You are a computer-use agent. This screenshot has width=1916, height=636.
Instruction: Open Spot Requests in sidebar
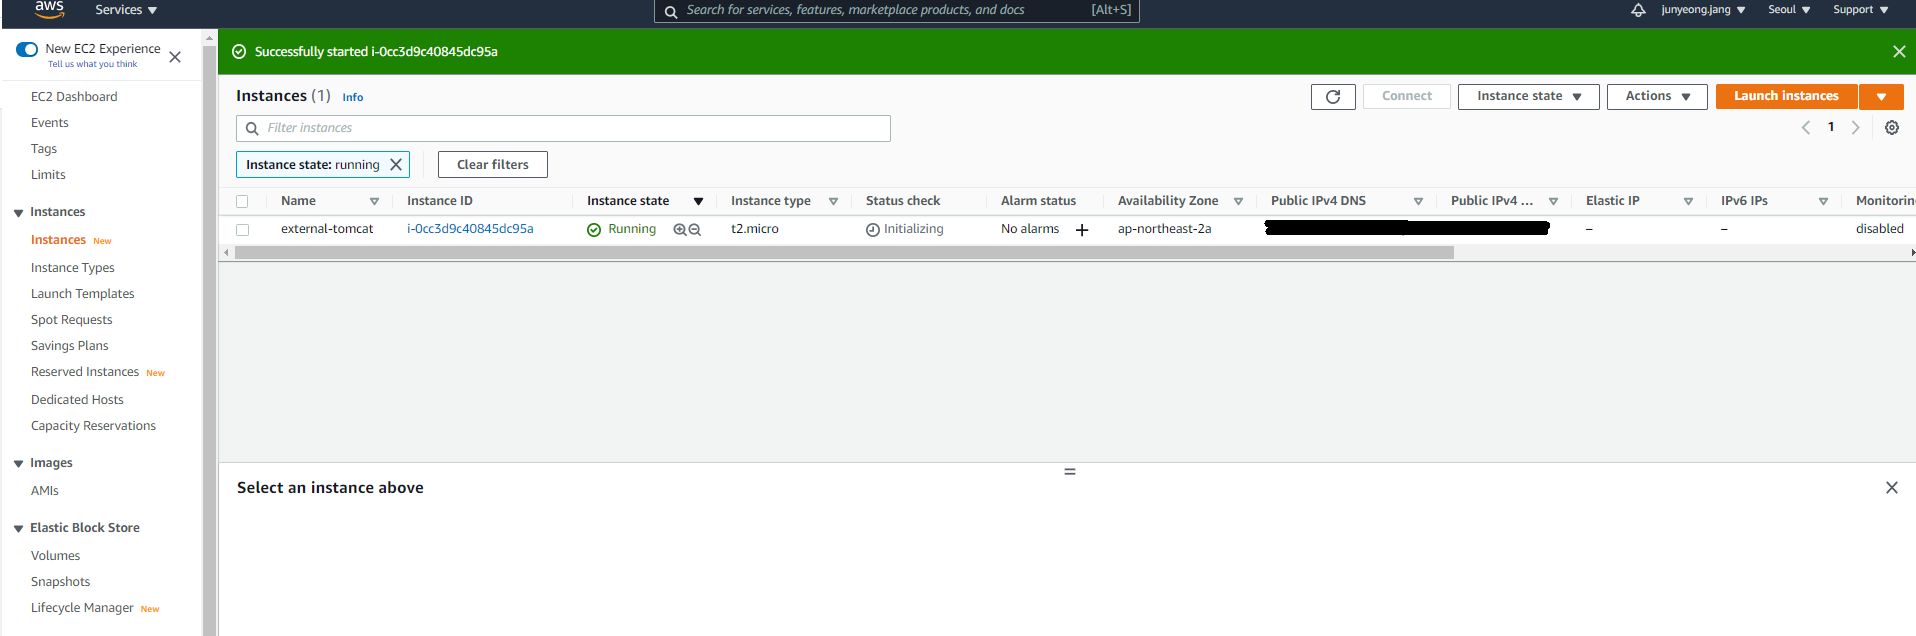click(x=72, y=320)
